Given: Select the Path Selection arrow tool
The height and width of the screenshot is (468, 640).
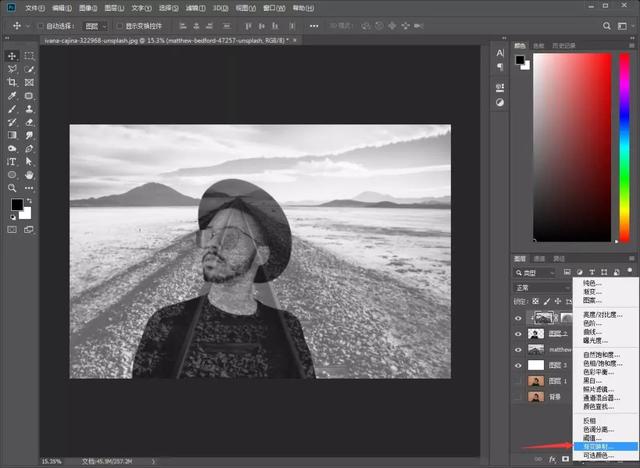Looking at the screenshot, I should (29, 162).
